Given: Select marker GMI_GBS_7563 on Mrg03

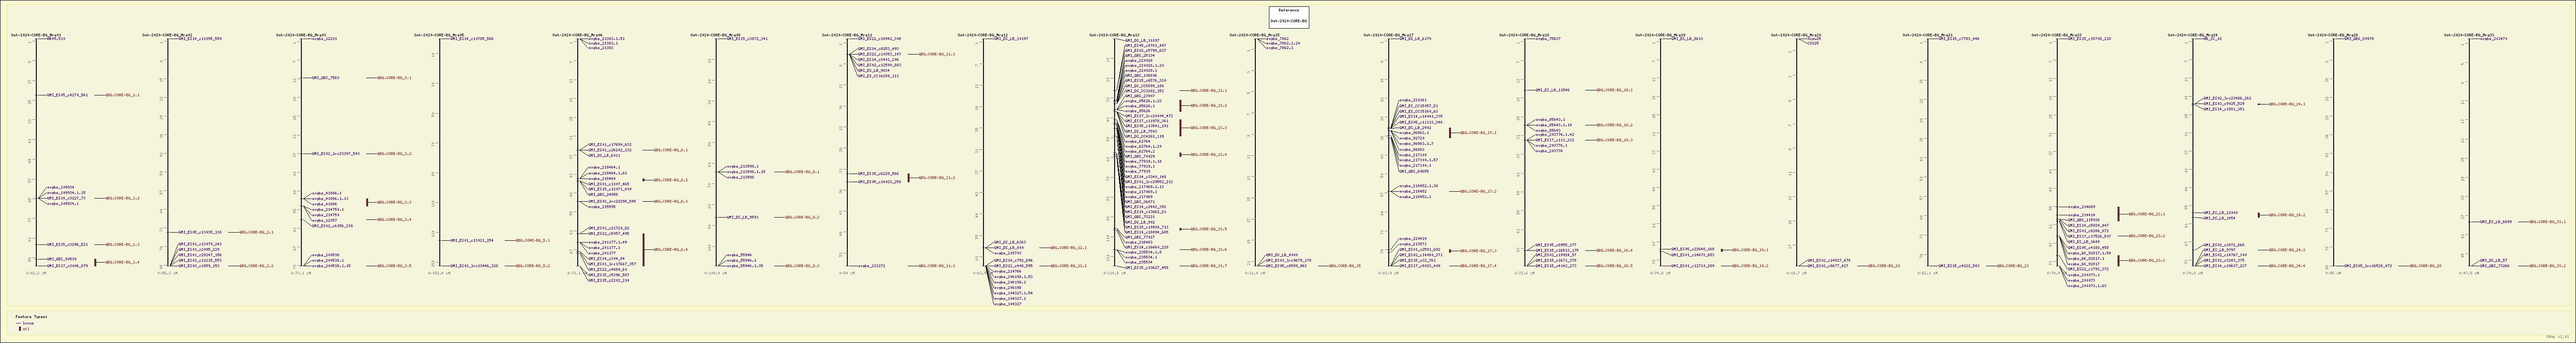Looking at the screenshot, I should click(x=325, y=77).
